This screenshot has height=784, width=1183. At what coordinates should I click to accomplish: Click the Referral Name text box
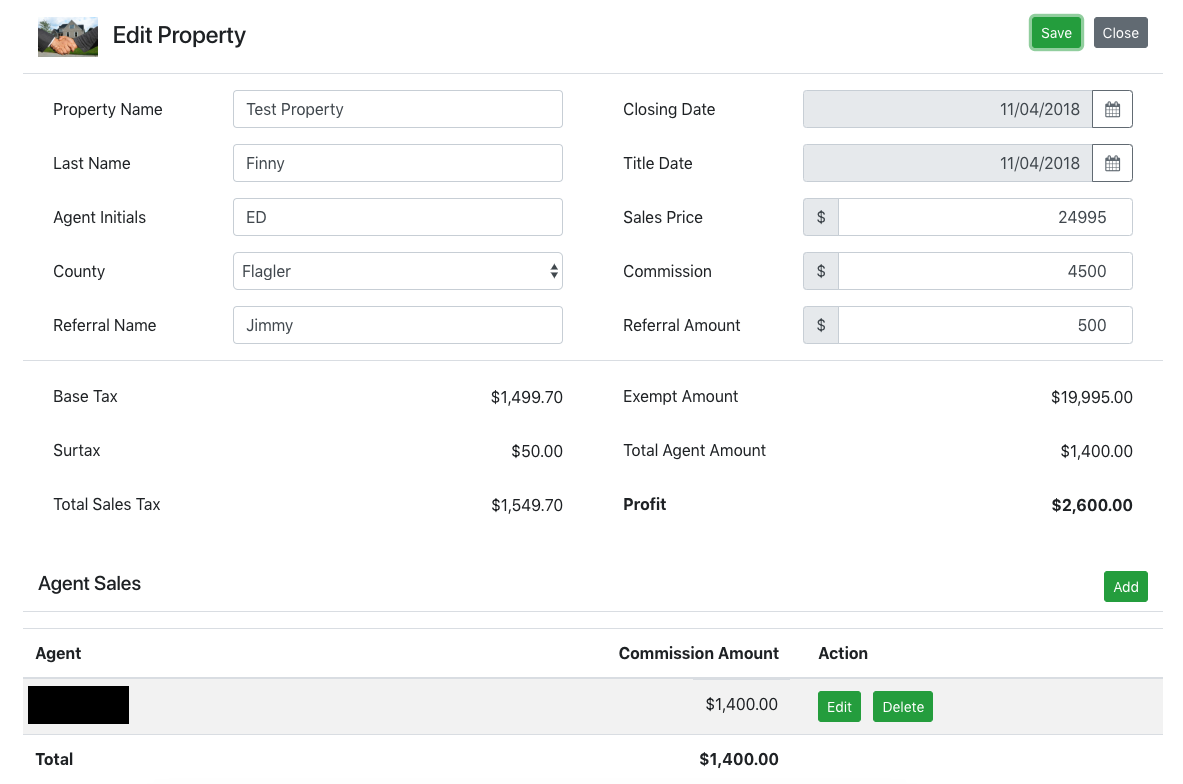point(397,326)
